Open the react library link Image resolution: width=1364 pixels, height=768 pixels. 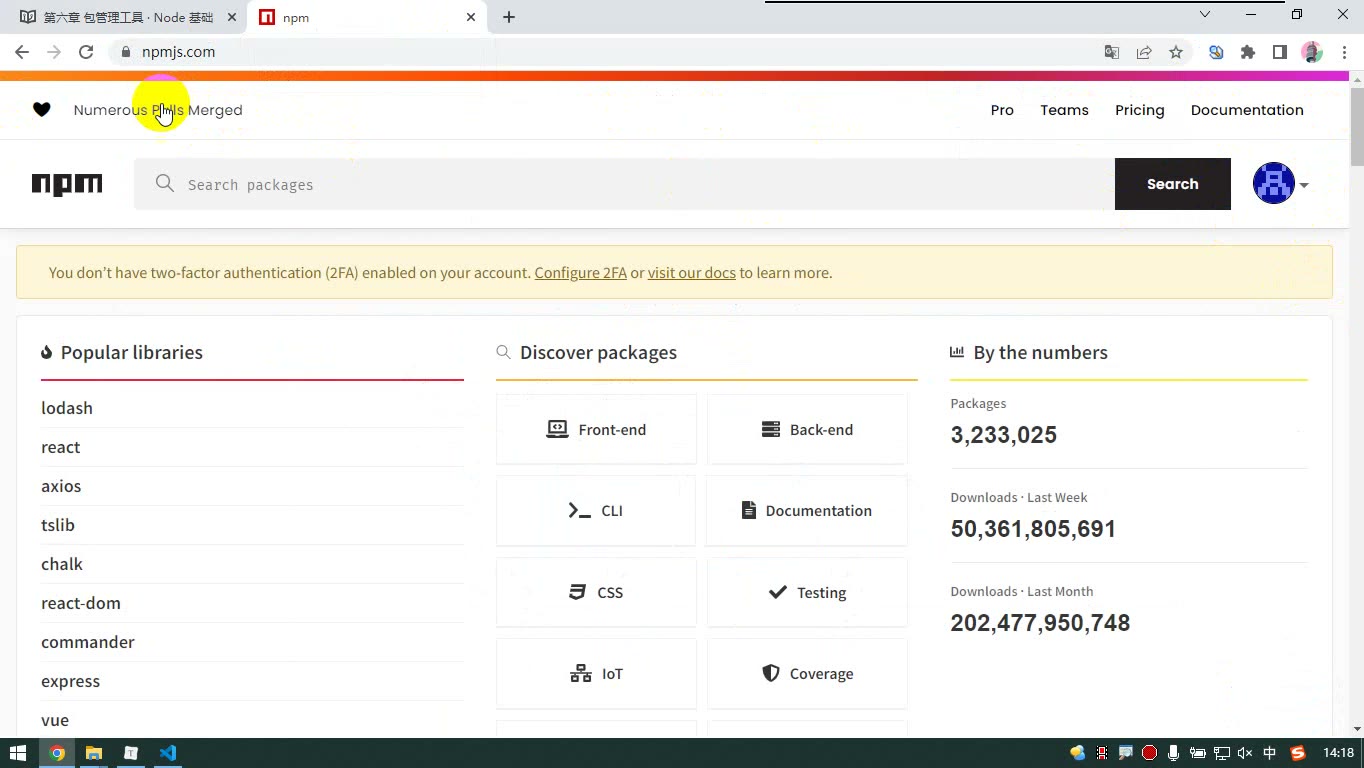[60, 447]
